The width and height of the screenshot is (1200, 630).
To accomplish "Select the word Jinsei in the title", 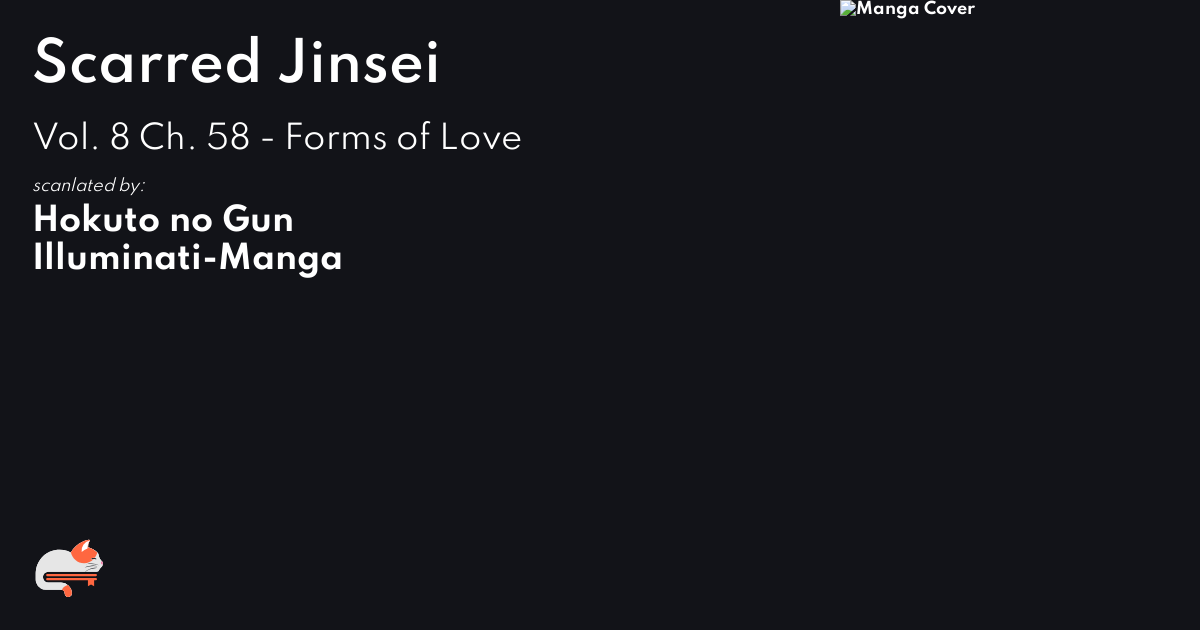I will 360,63.
